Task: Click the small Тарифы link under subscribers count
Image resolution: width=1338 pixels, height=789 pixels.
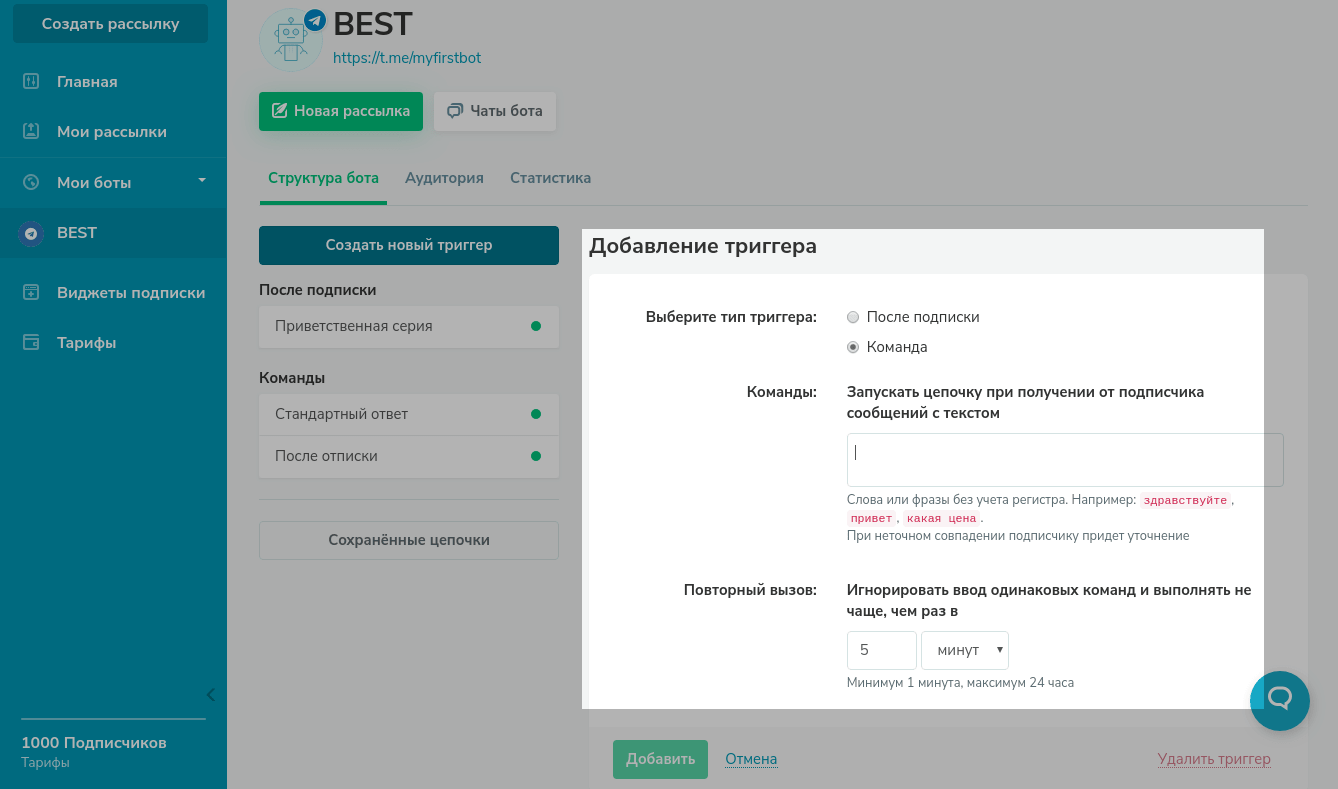Action: pyautogui.click(x=46, y=763)
